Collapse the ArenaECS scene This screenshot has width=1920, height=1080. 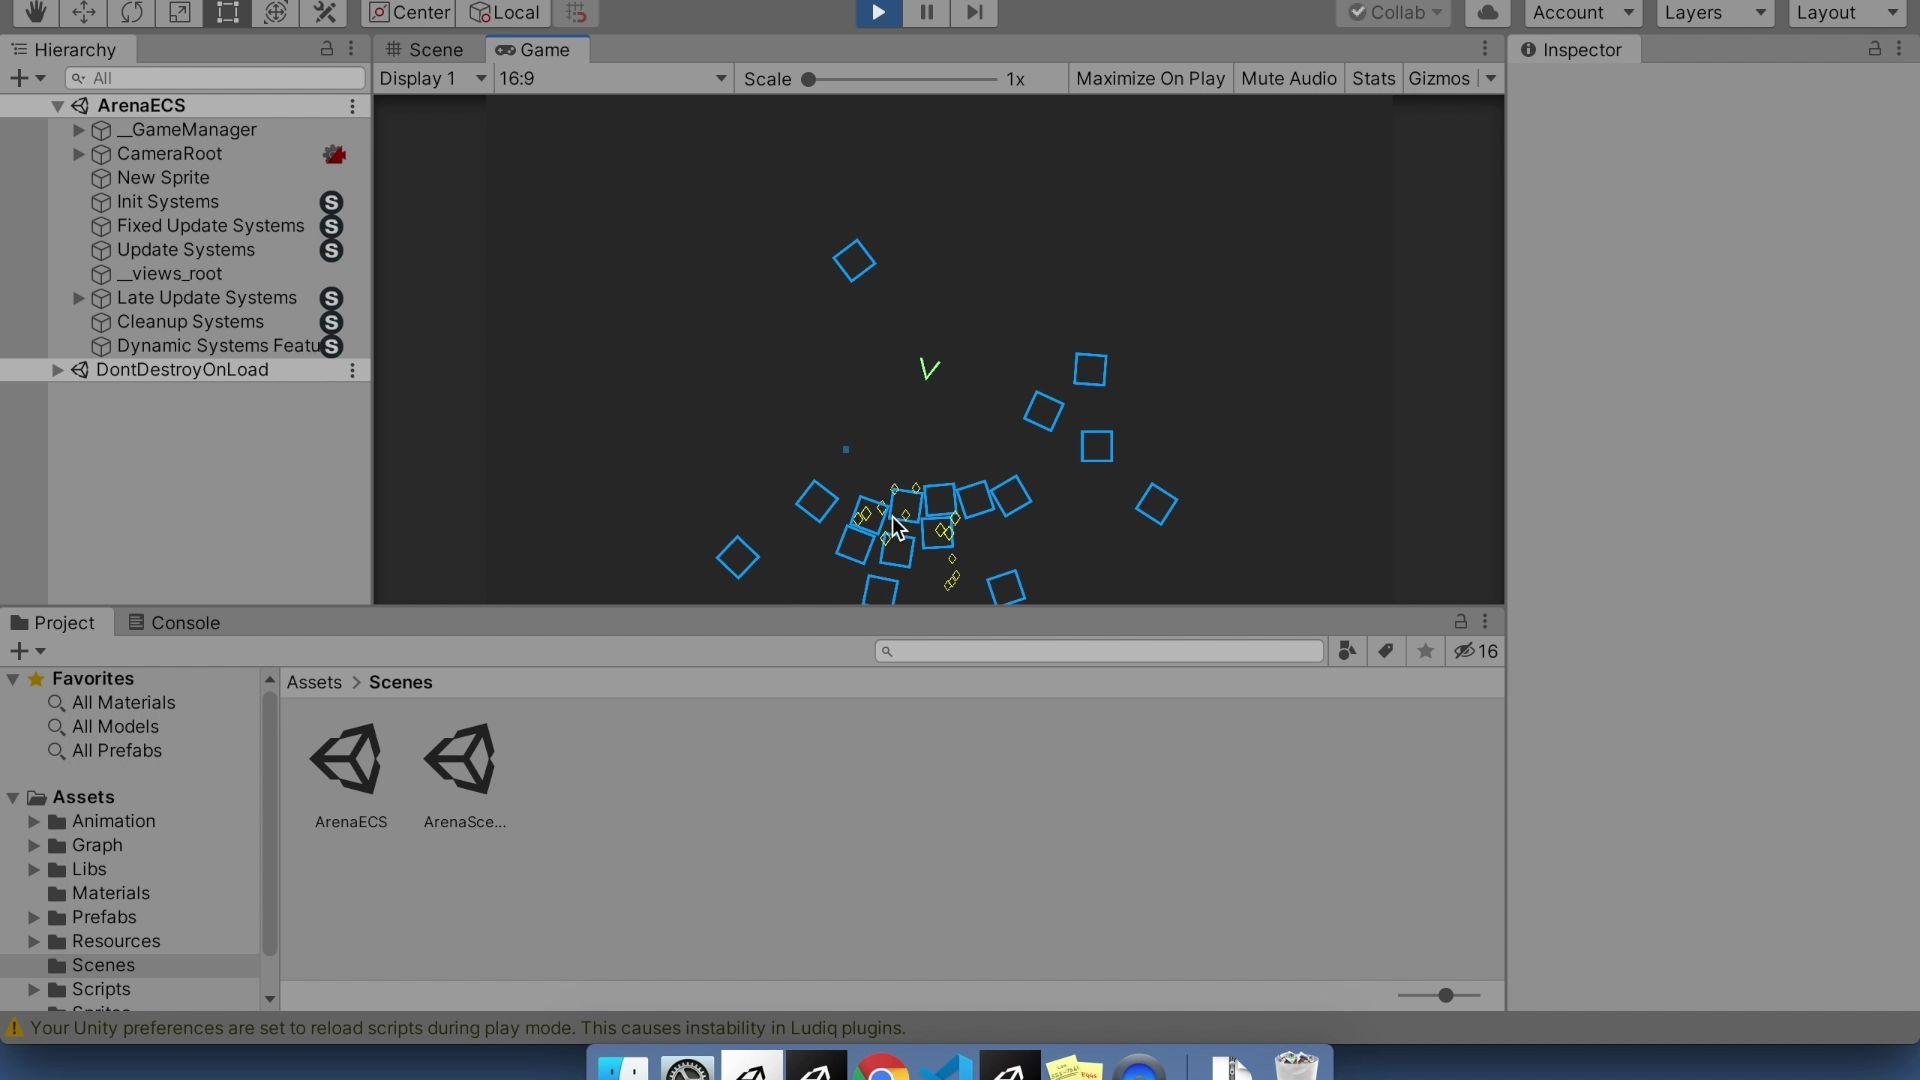57,106
